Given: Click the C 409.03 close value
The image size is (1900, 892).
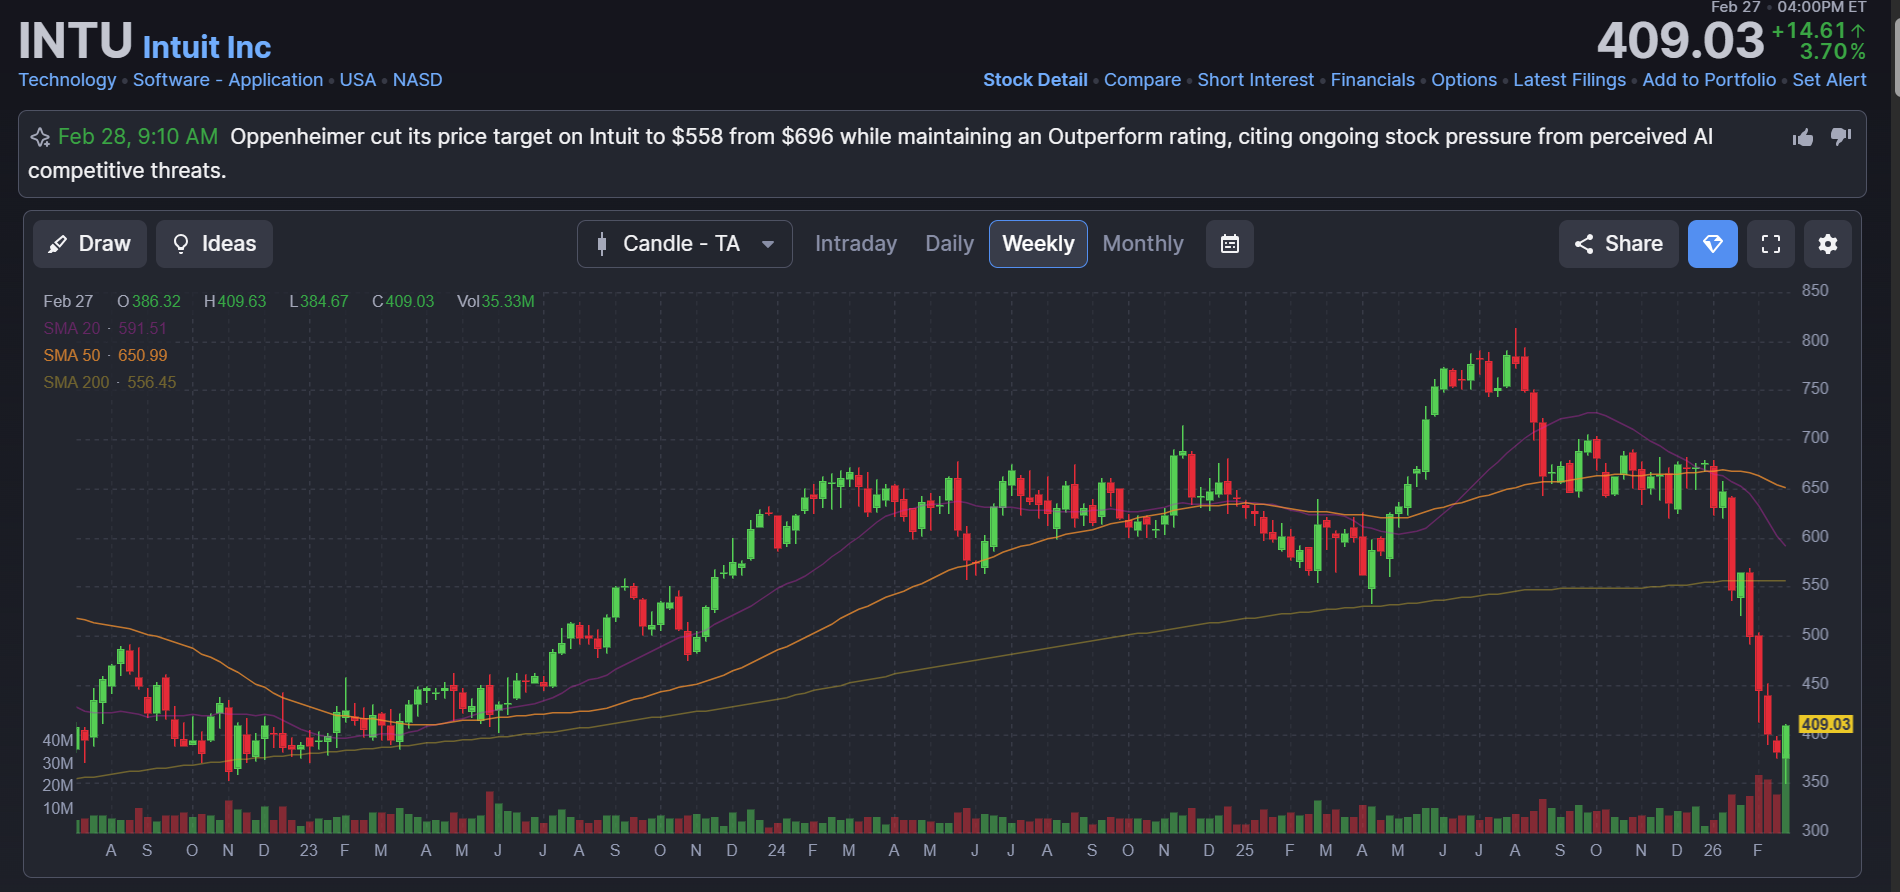Looking at the screenshot, I should click(403, 301).
